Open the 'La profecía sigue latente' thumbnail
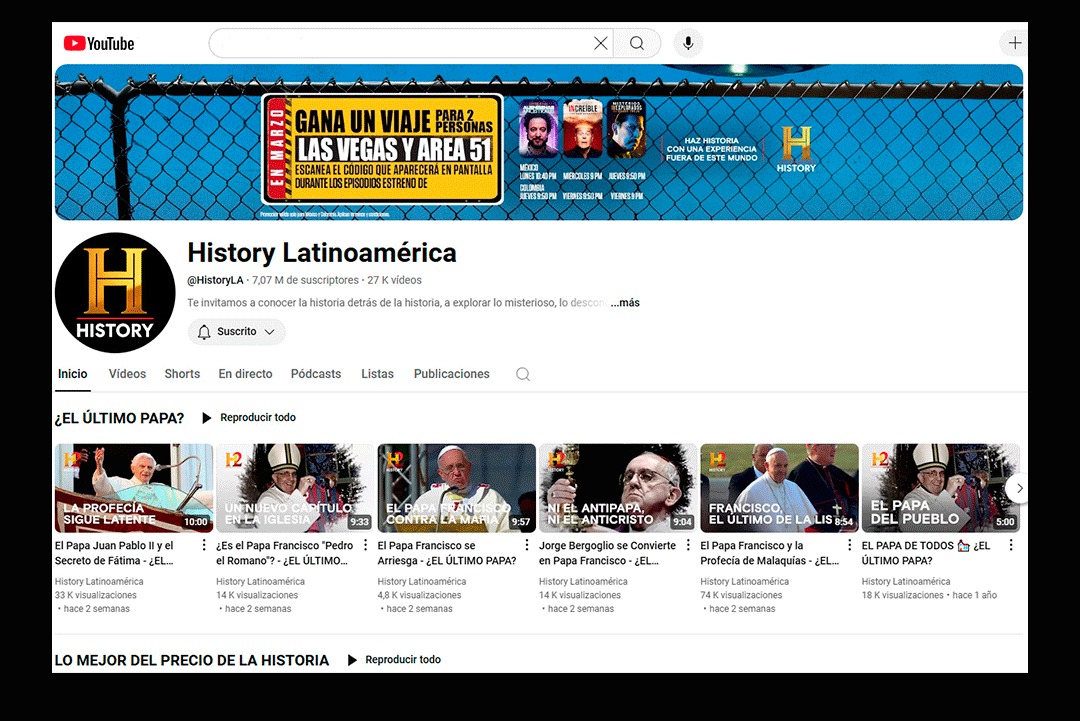This screenshot has height=721, width=1080. [x=134, y=488]
